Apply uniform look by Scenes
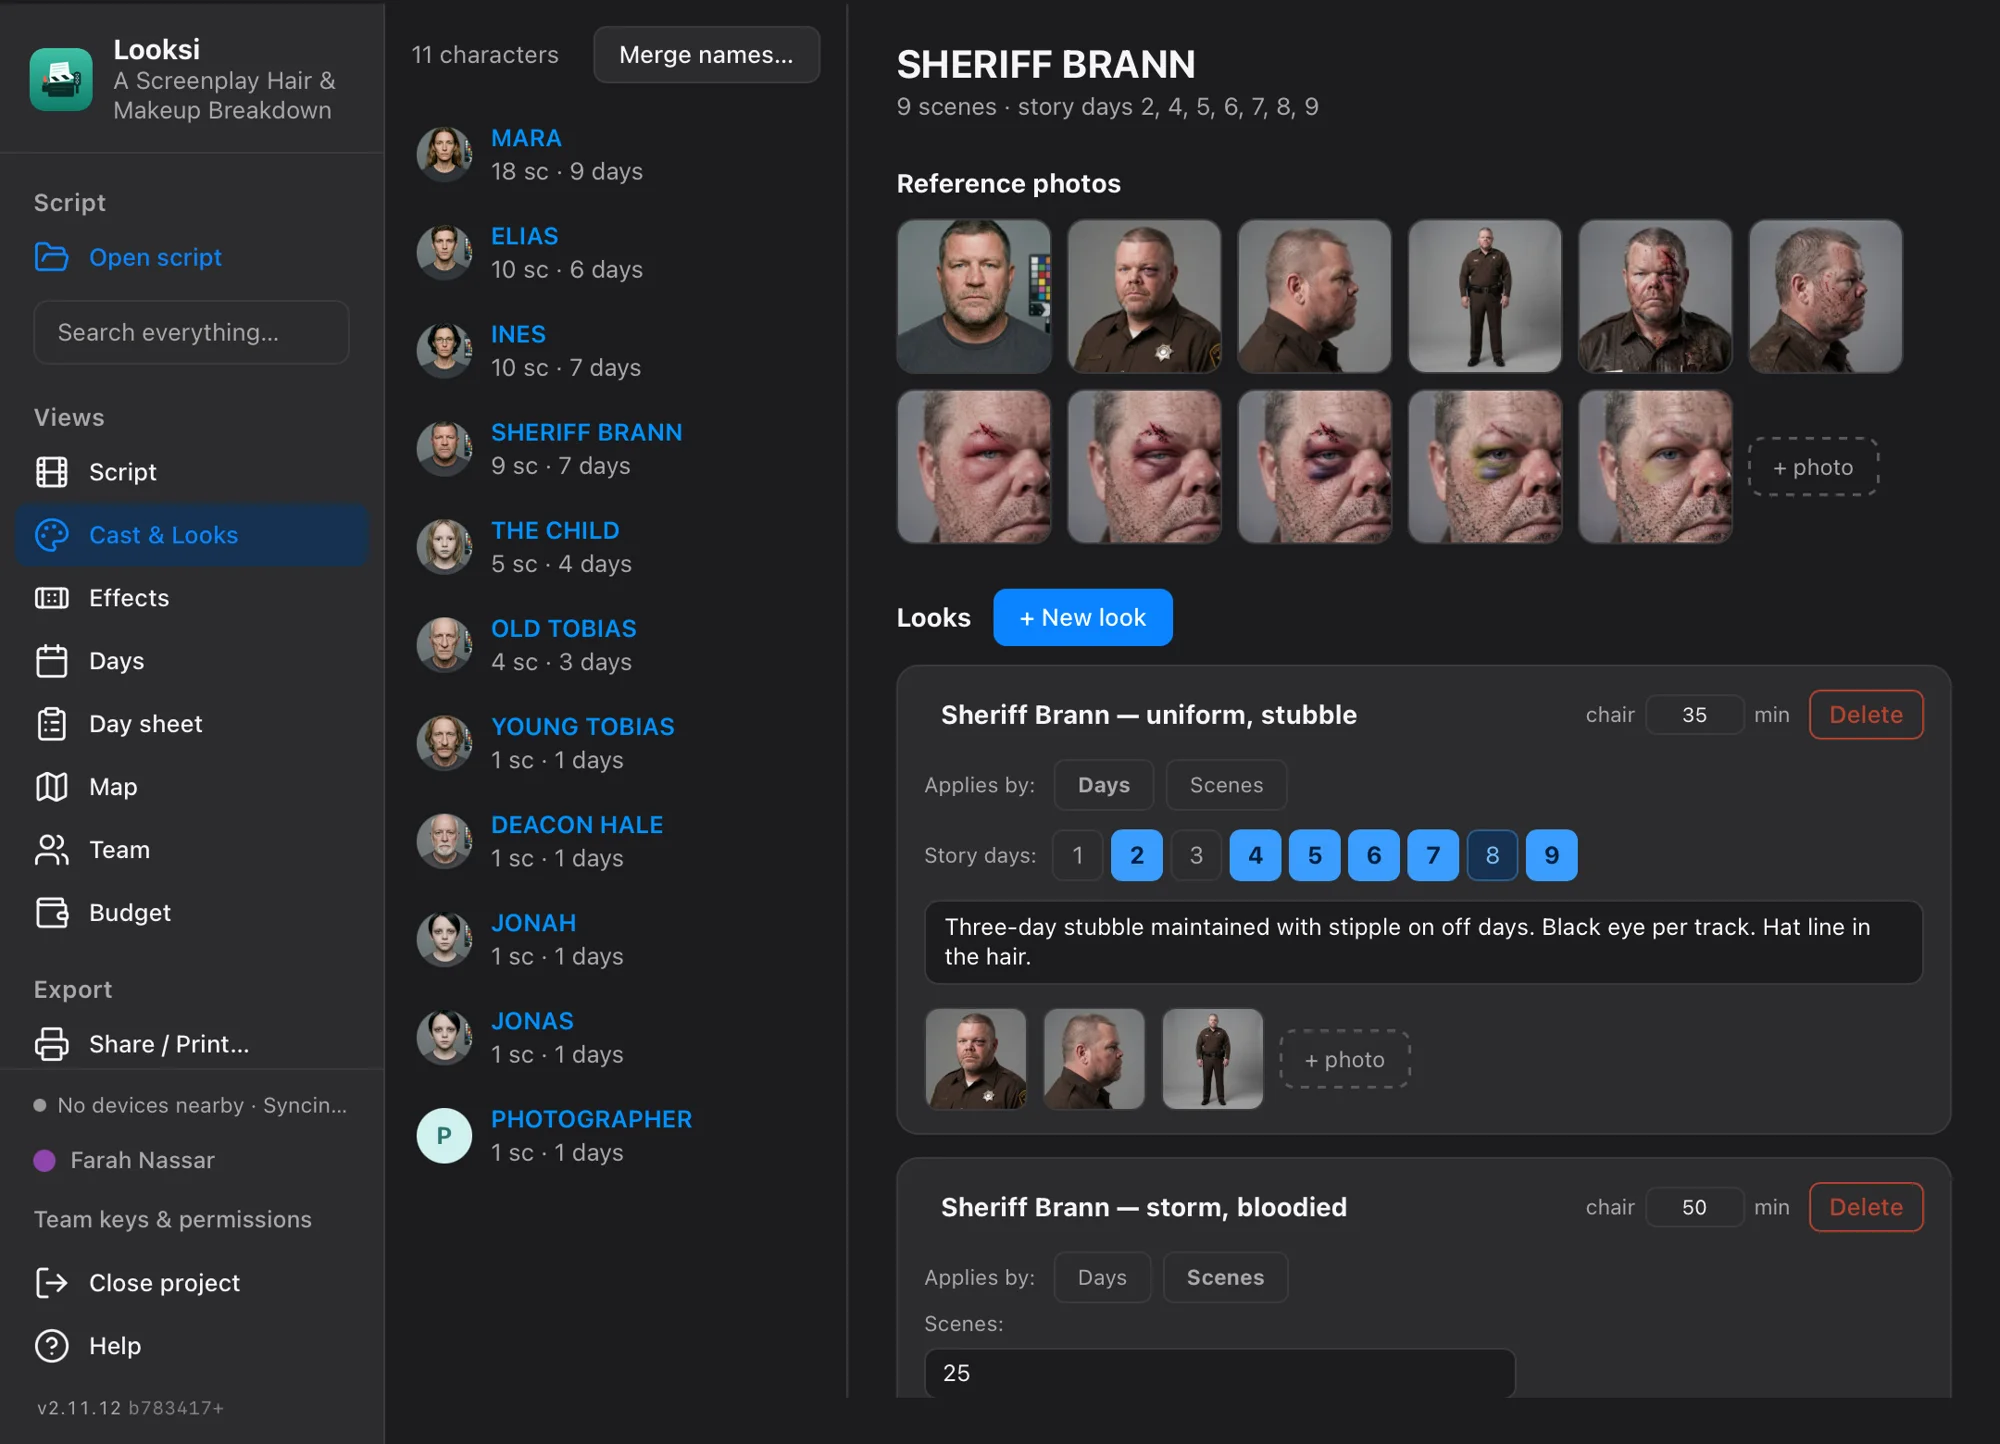 coord(1226,785)
